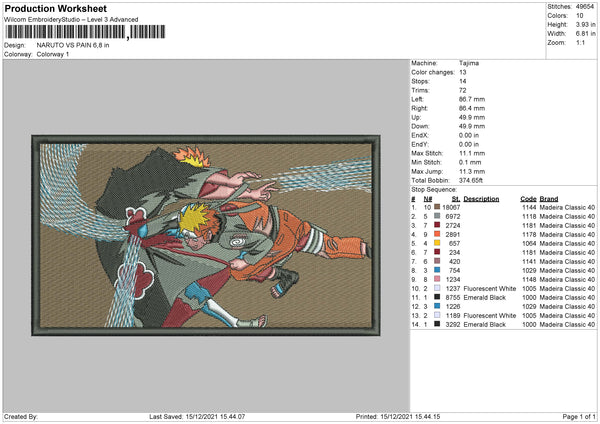Click 'Emerald Black' description in row 11

point(484,297)
